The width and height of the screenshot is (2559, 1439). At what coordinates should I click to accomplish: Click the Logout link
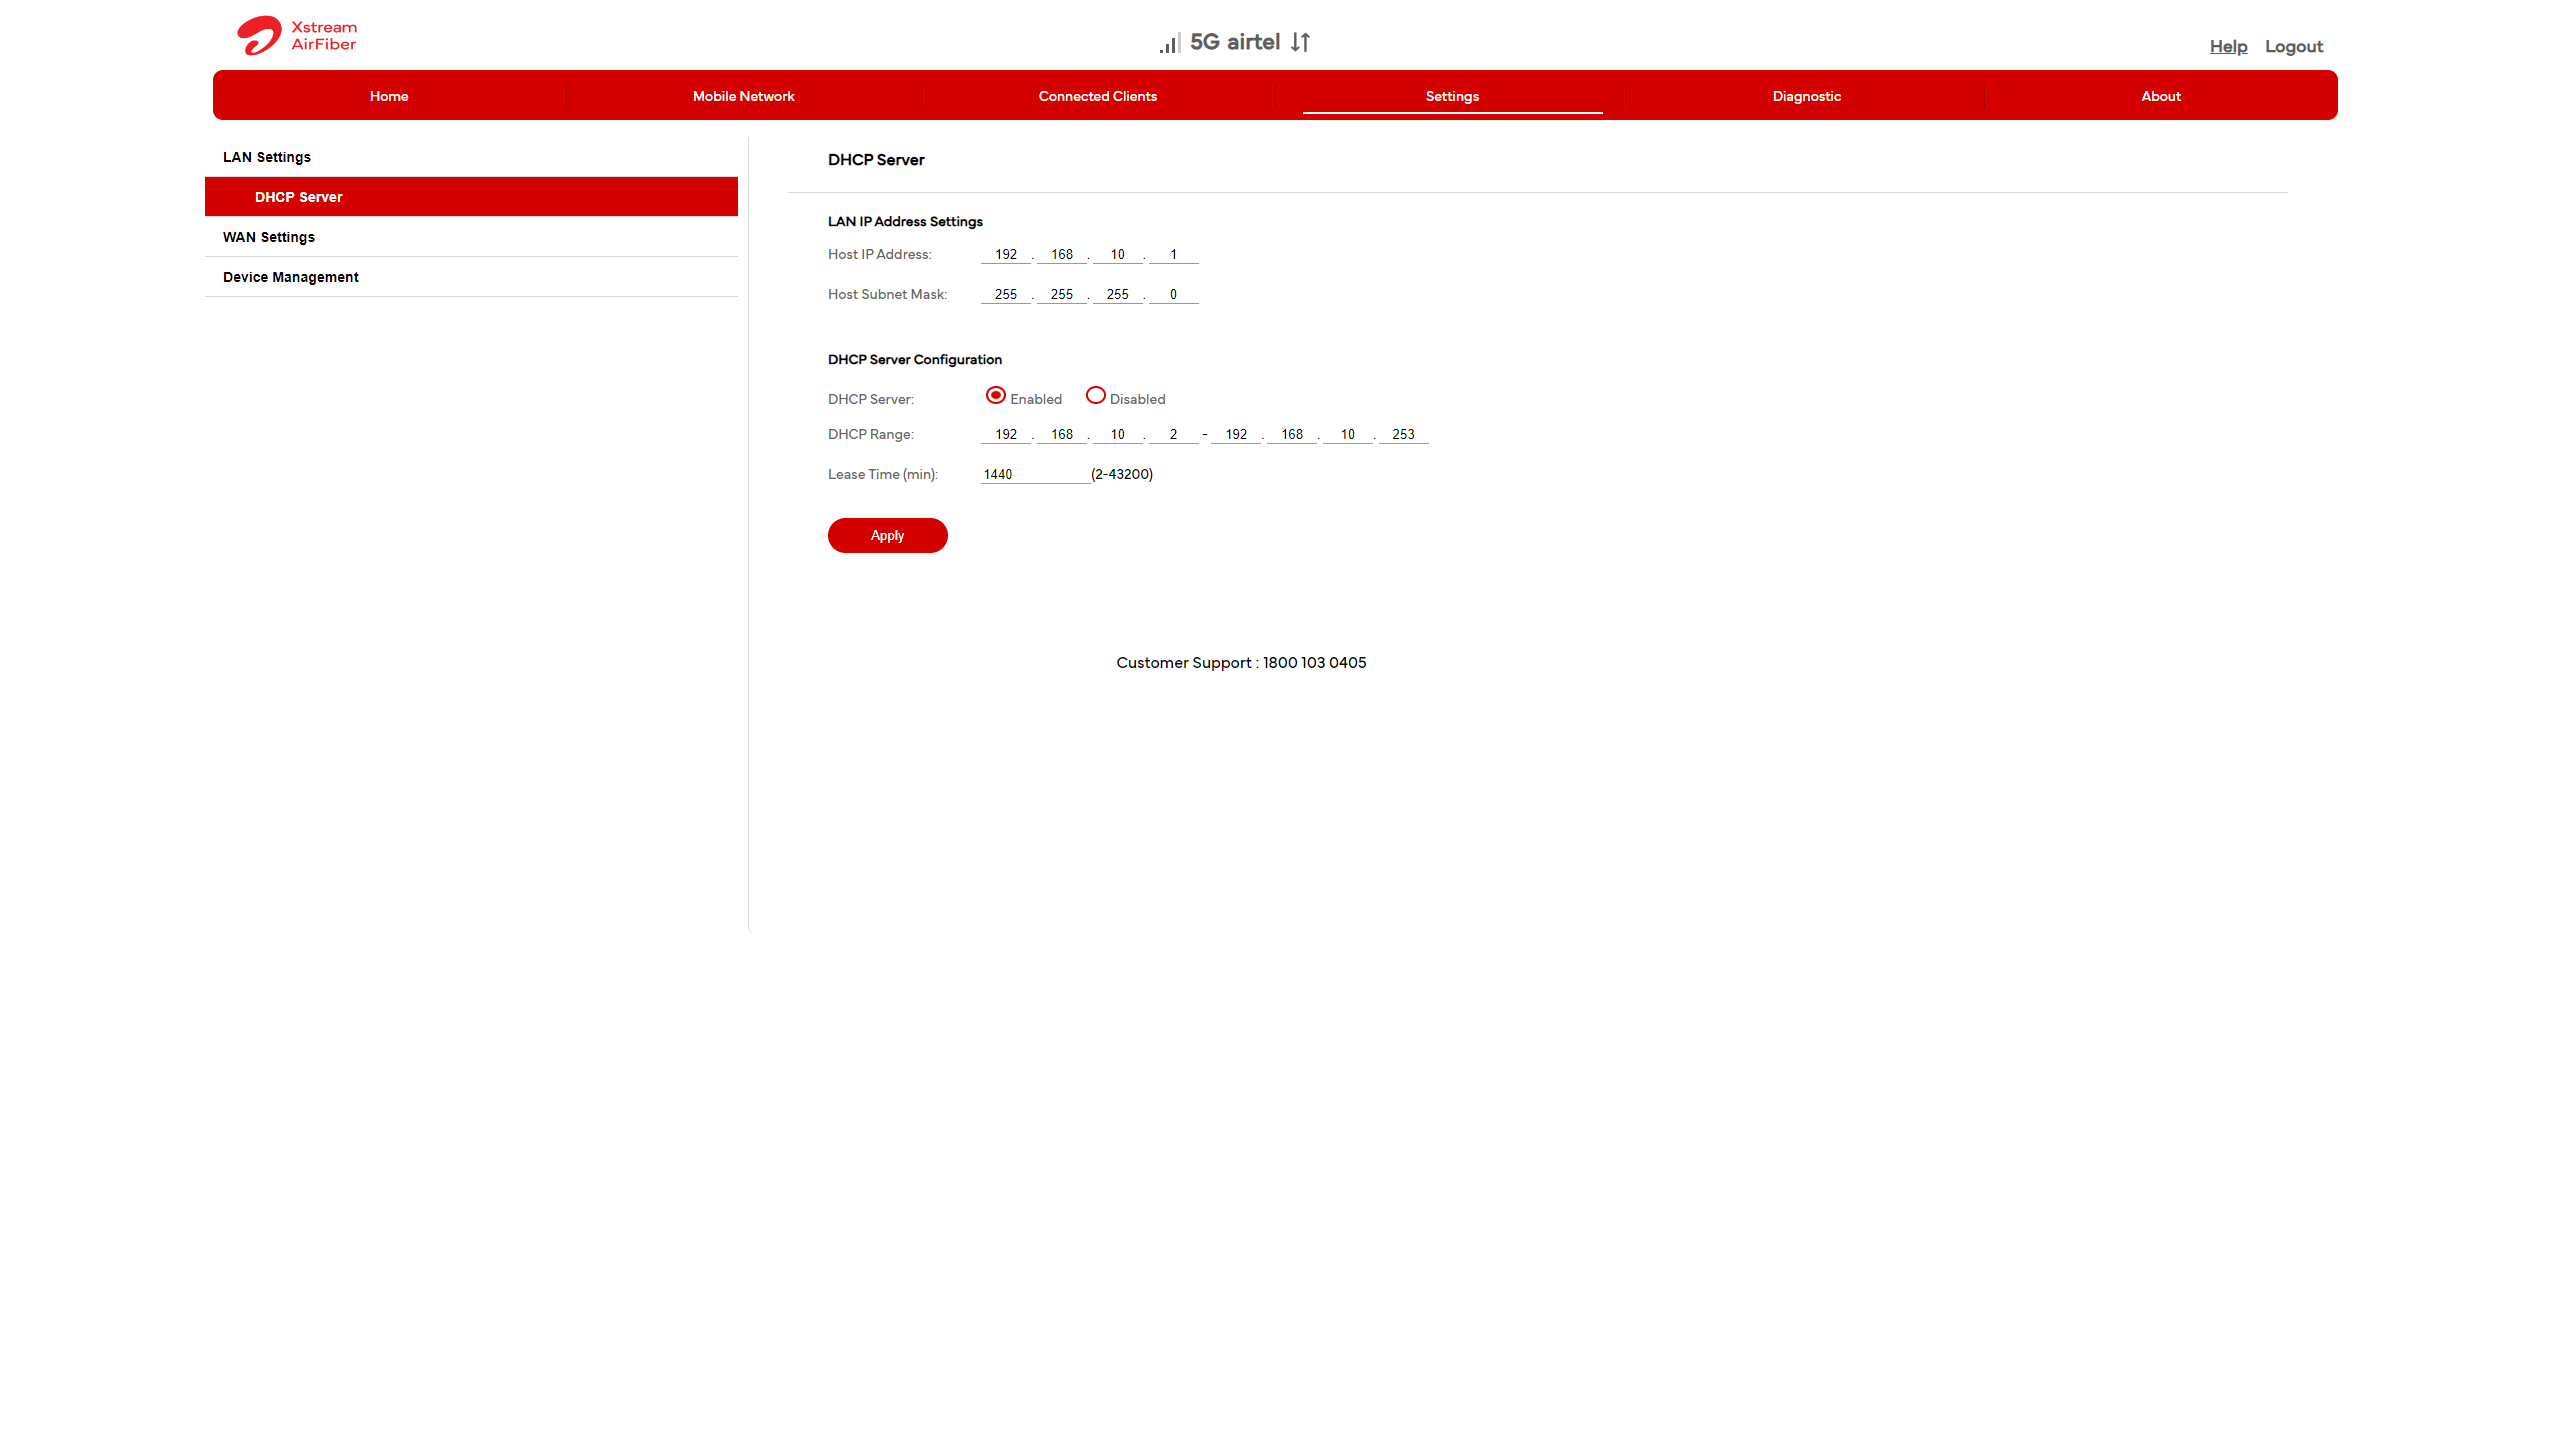(2293, 46)
